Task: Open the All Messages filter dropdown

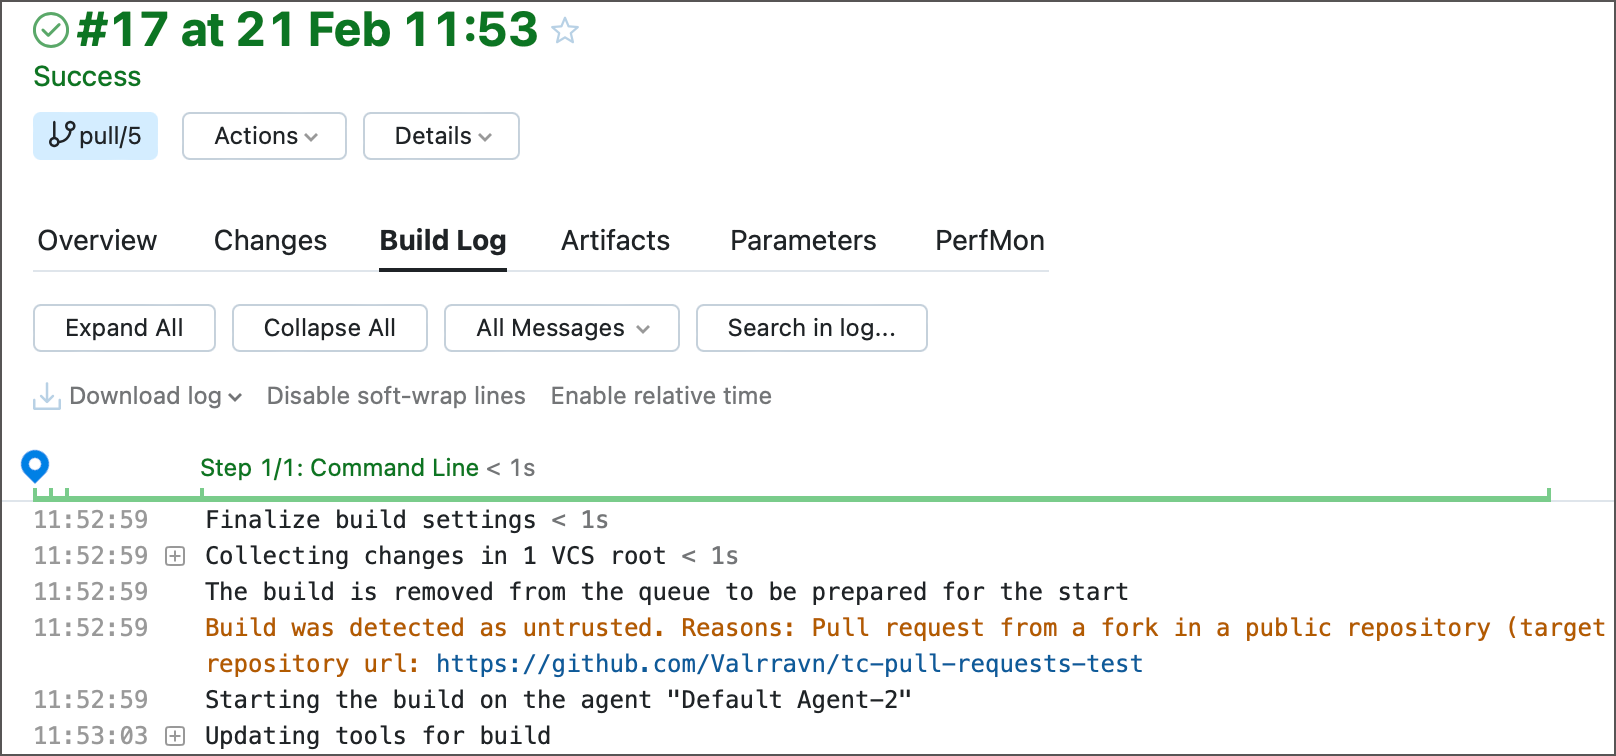Action: coord(561,328)
